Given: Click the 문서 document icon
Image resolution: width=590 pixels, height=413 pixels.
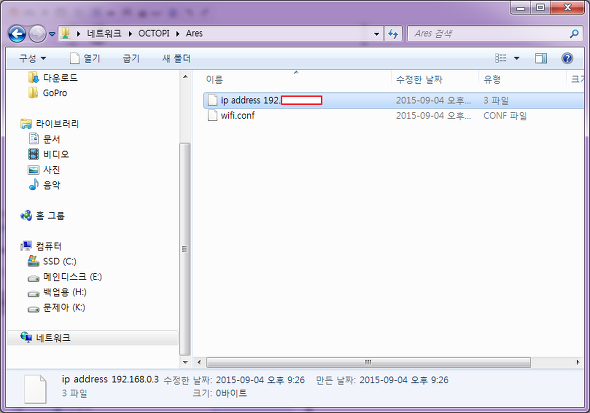Looking at the screenshot, I should 34,139.
